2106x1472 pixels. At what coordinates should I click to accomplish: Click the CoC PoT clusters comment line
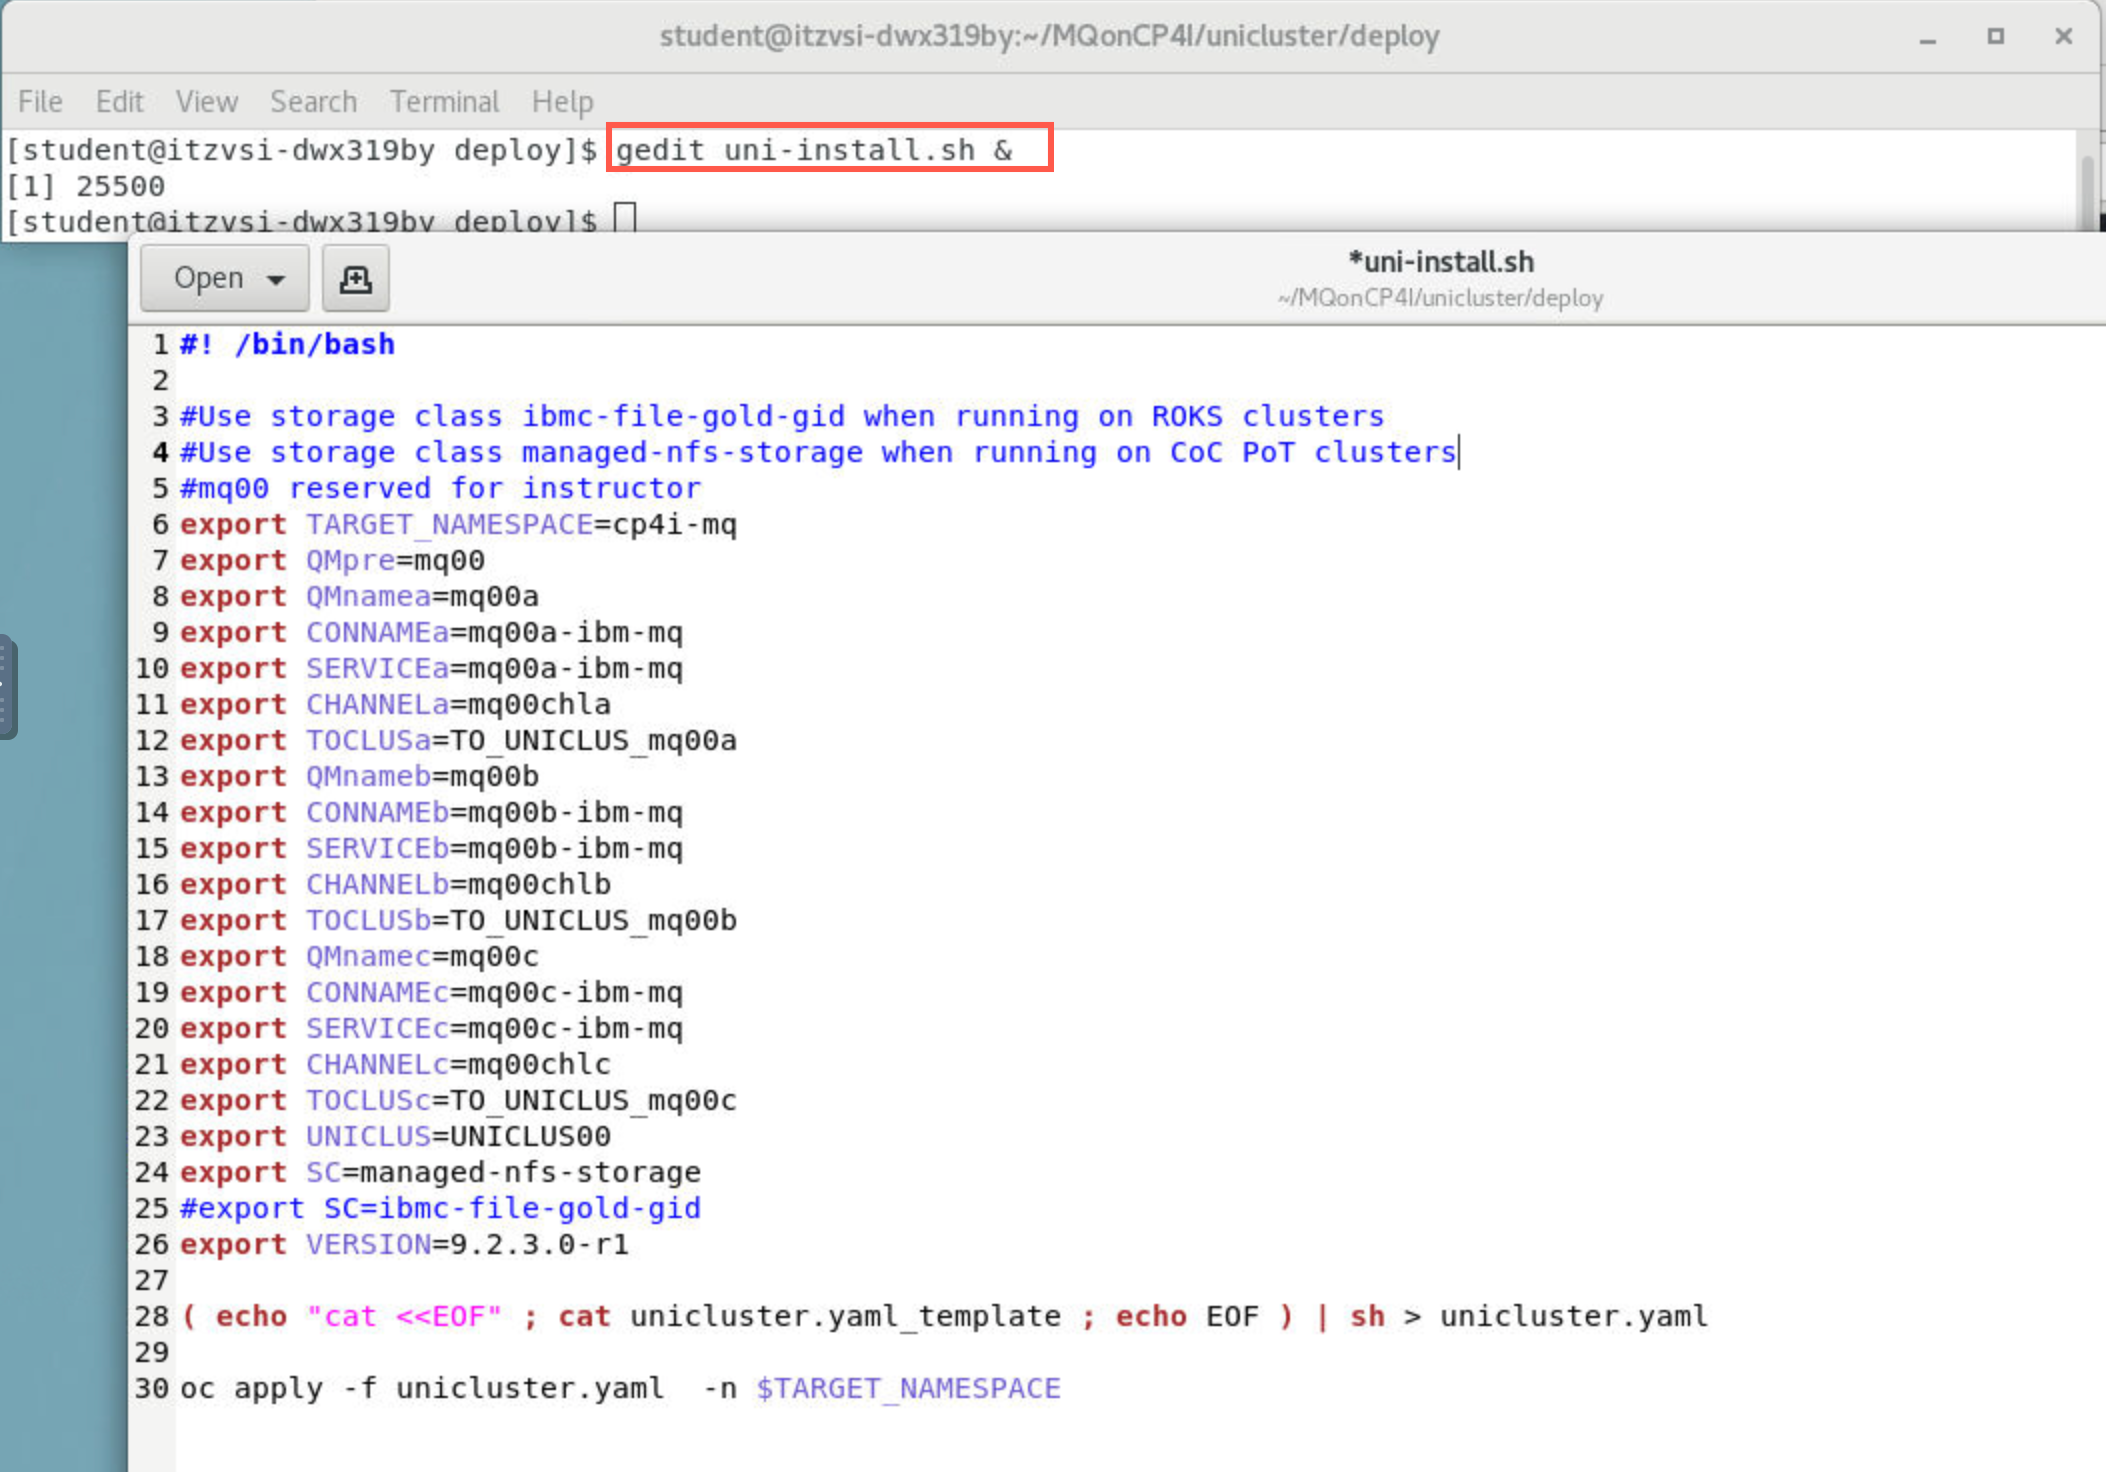(818, 452)
